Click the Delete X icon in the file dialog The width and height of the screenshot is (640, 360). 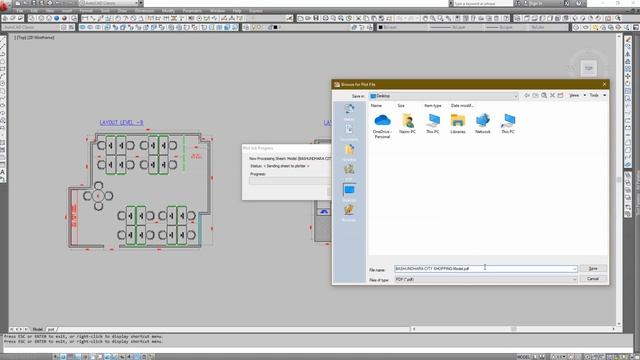pyautogui.click(x=552, y=96)
